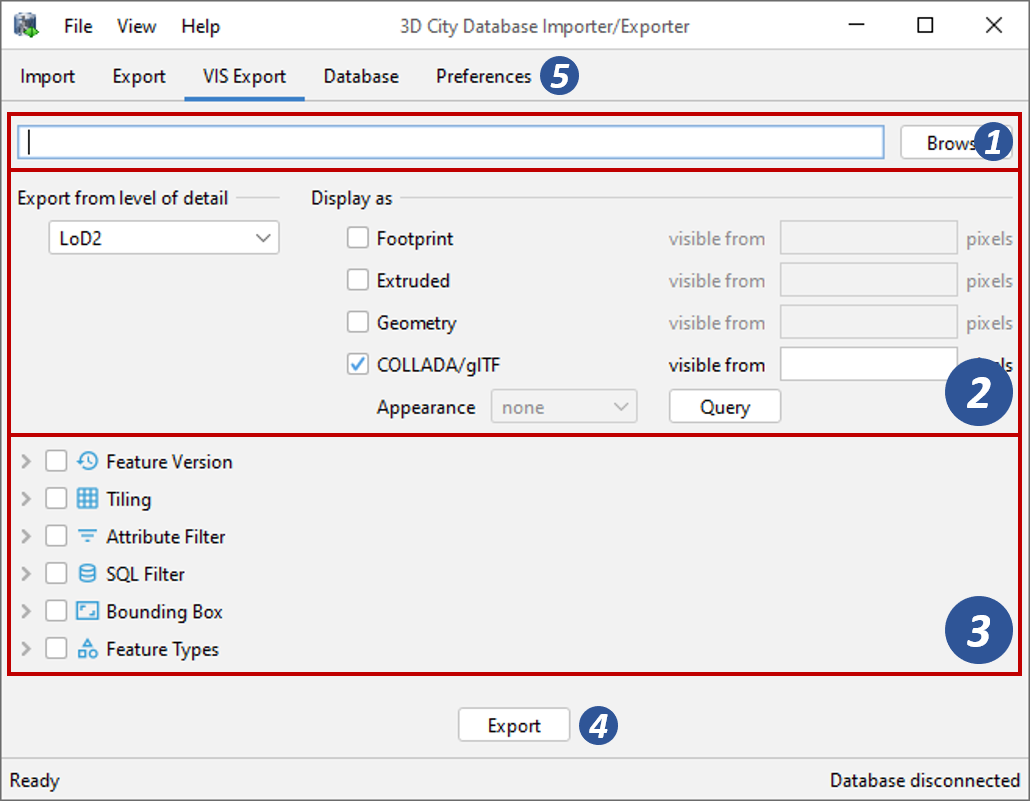The height and width of the screenshot is (801, 1030).
Task: Open the View menu
Action: 137,26
